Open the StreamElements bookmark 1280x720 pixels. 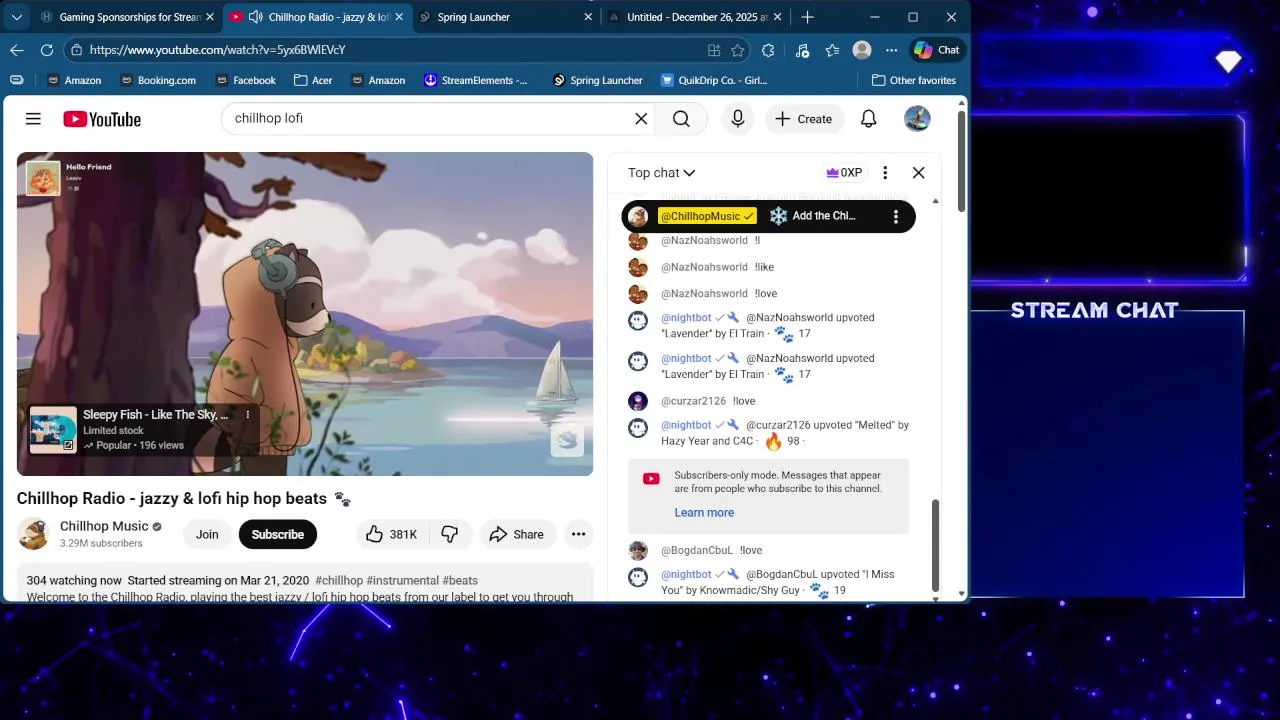[476, 80]
